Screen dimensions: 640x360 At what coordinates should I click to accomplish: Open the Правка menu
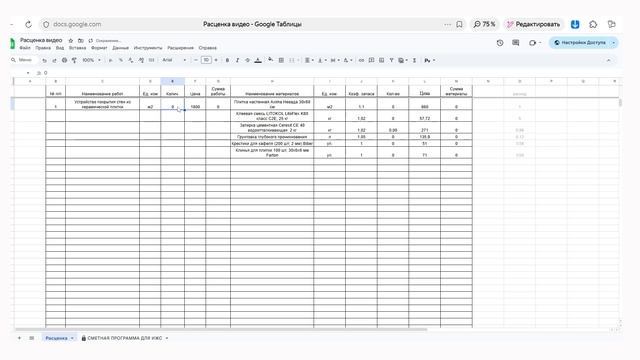pos(43,48)
